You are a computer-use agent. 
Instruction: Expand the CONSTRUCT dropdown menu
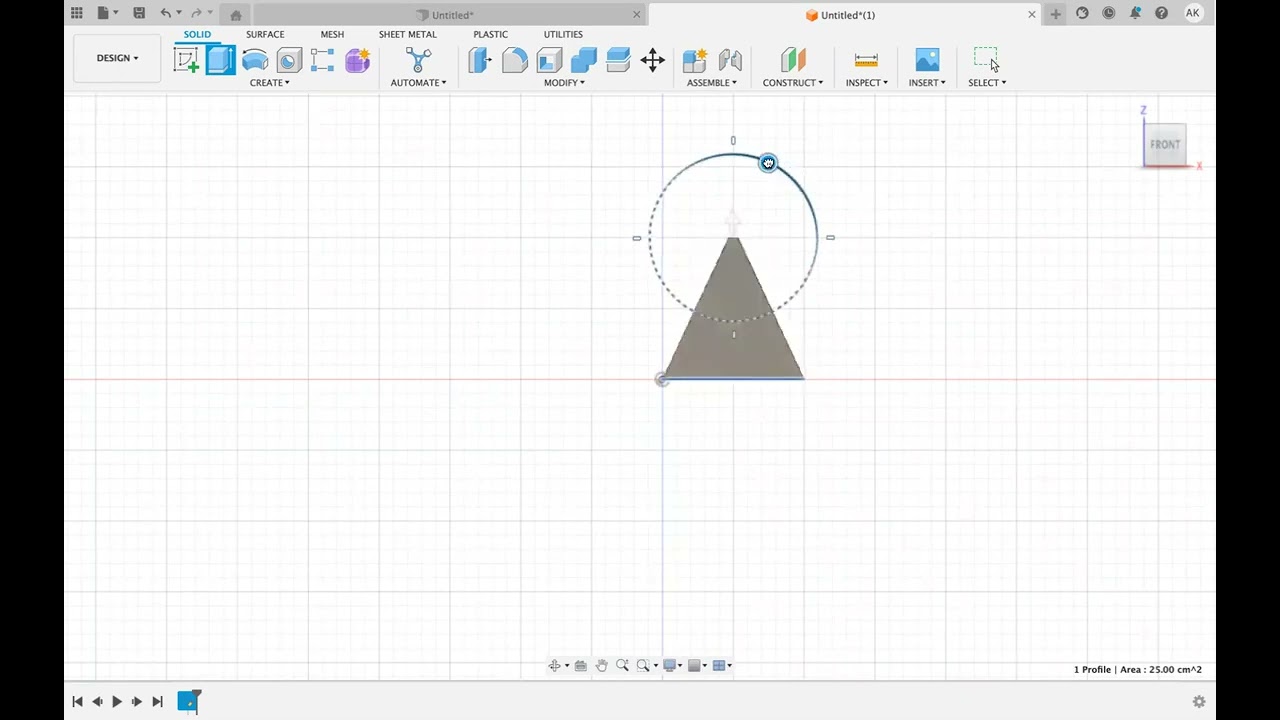(x=793, y=83)
